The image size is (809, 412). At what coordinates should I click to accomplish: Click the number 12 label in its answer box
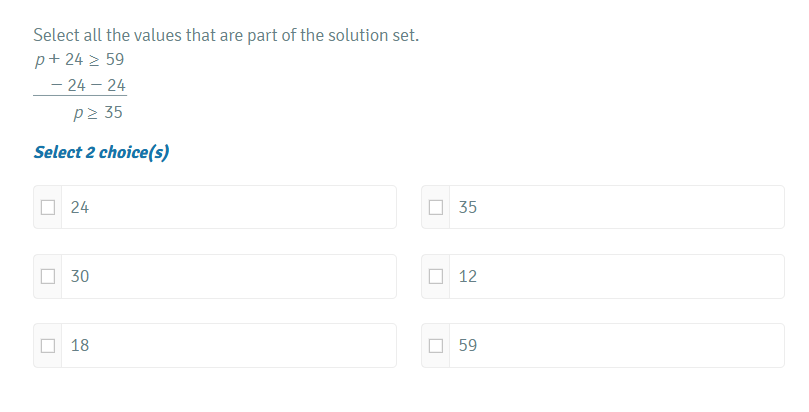point(468,277)
